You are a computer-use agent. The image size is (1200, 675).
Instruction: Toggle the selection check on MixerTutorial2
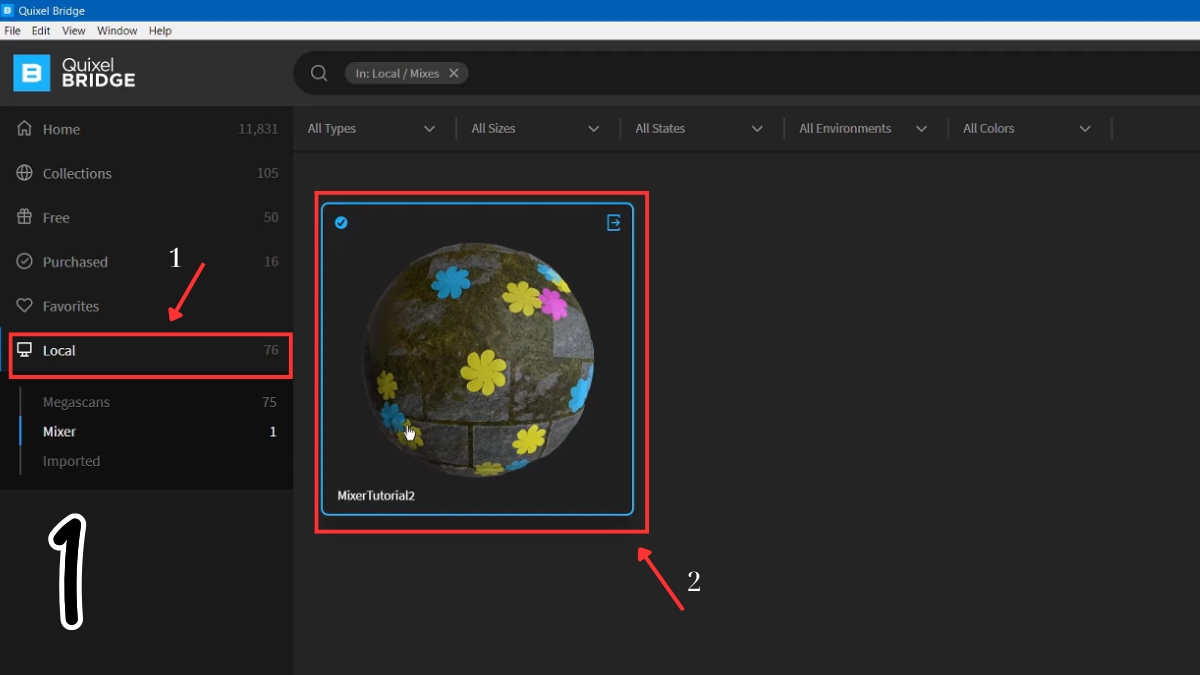click(341, 222)
